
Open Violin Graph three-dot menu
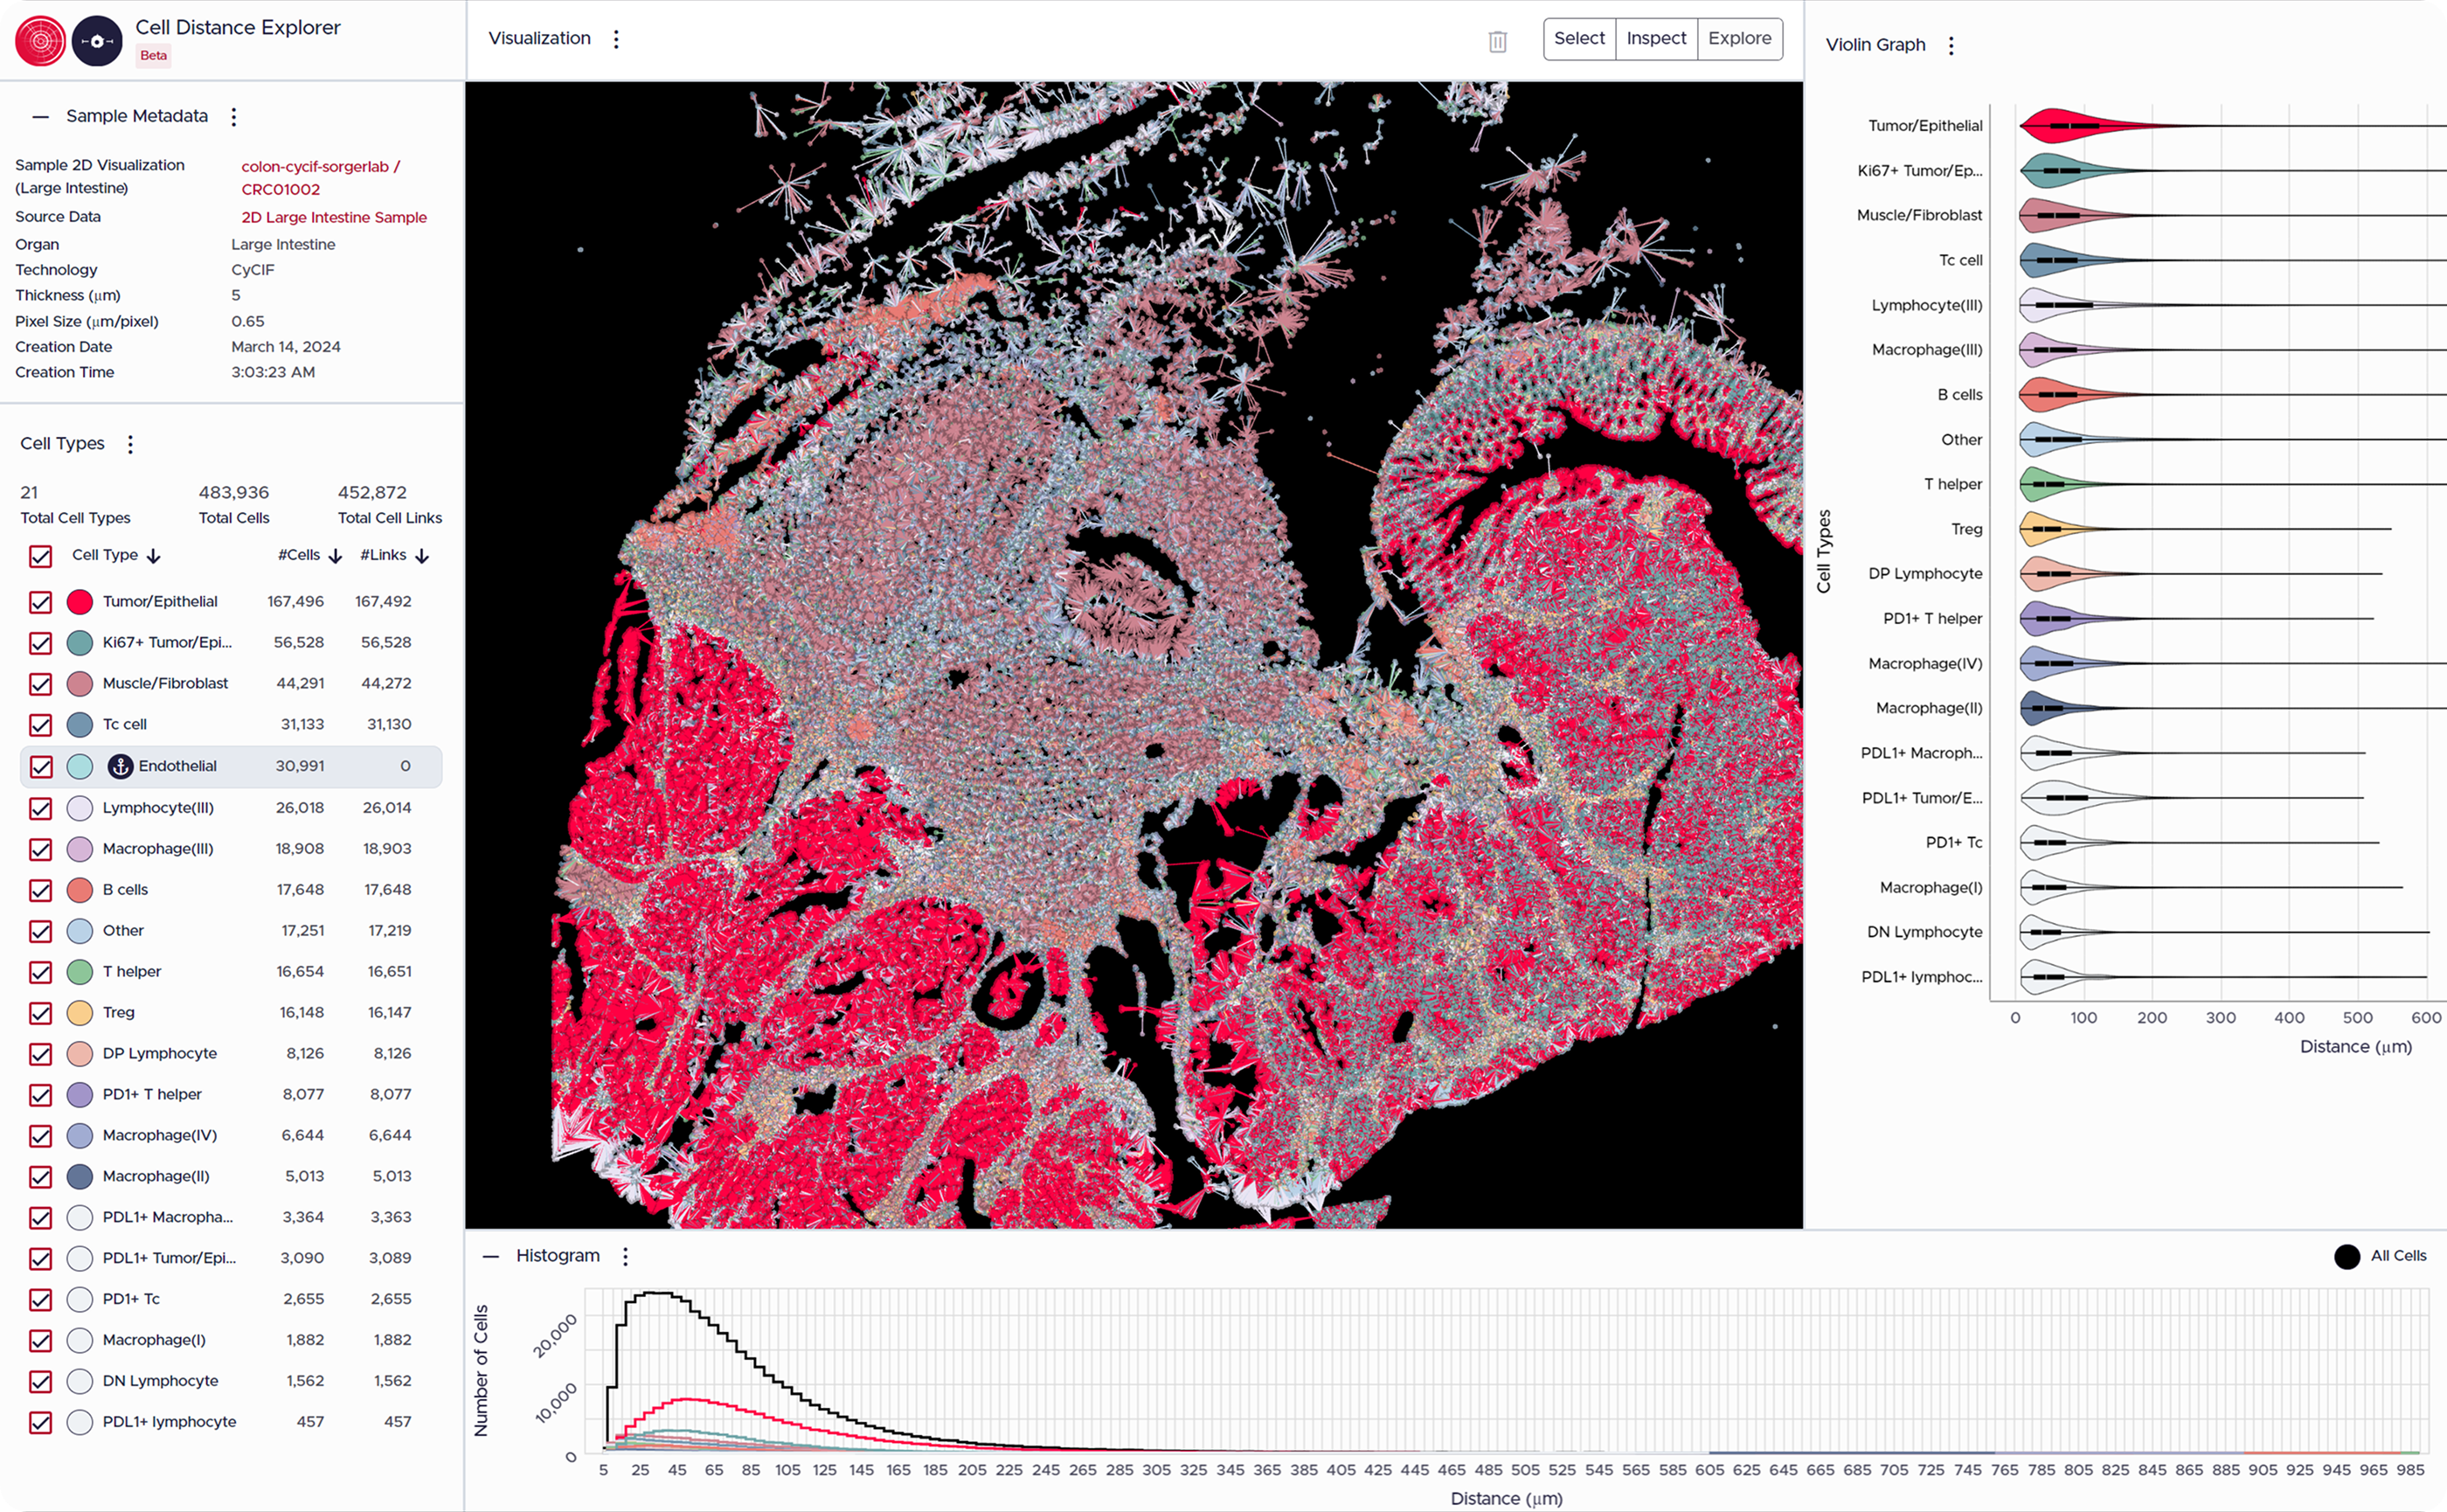1950,45
